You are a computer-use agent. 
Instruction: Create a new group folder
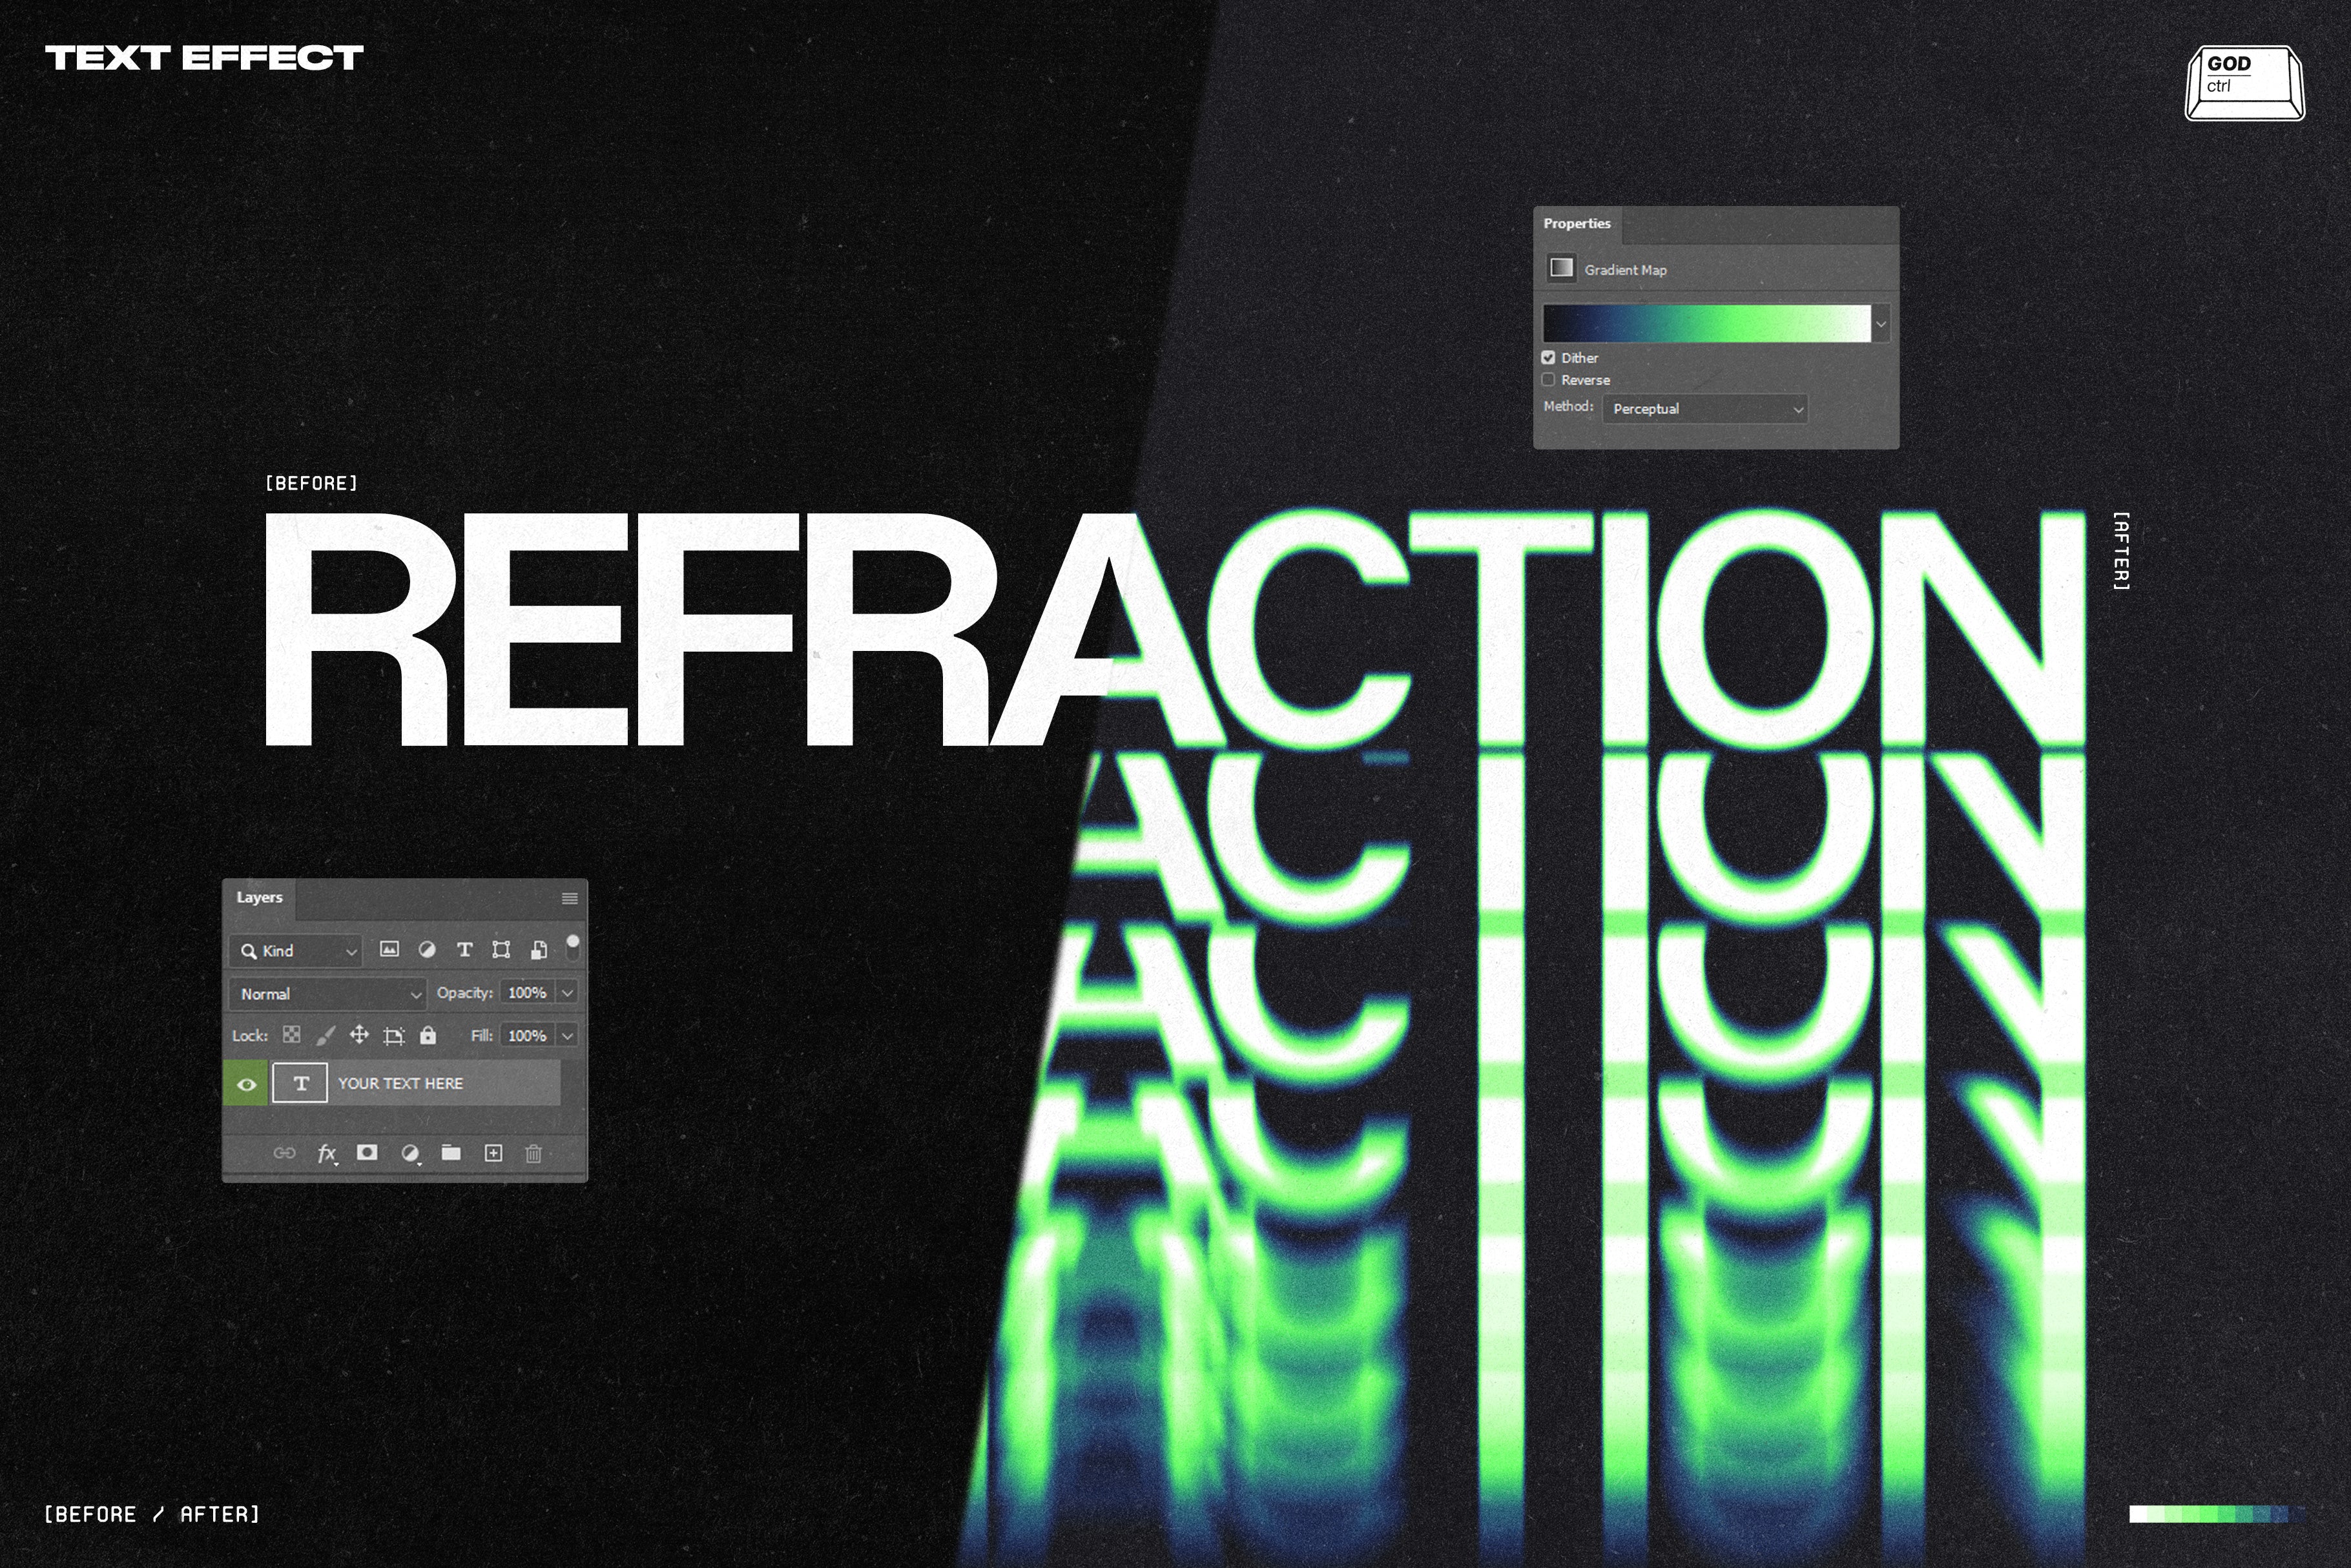[450, 1153]
